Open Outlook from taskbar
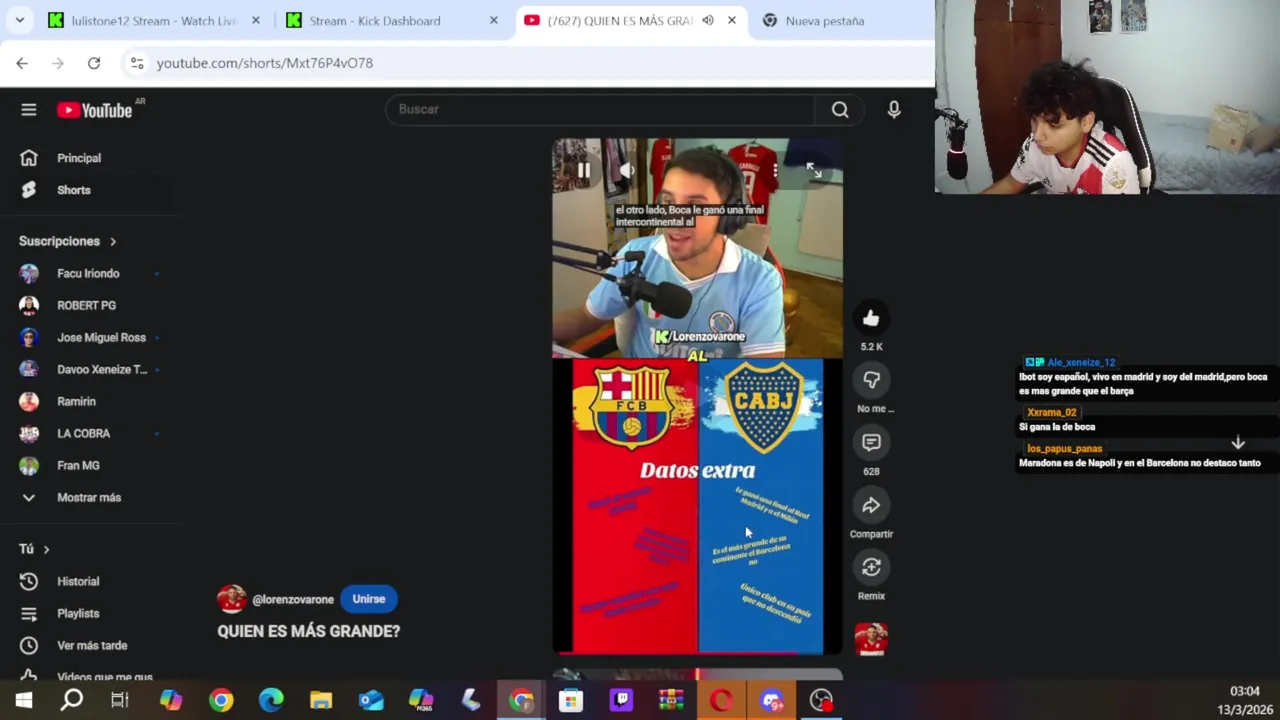The image size is (1280, 720). pyautogui.click(x=371, y=700)
